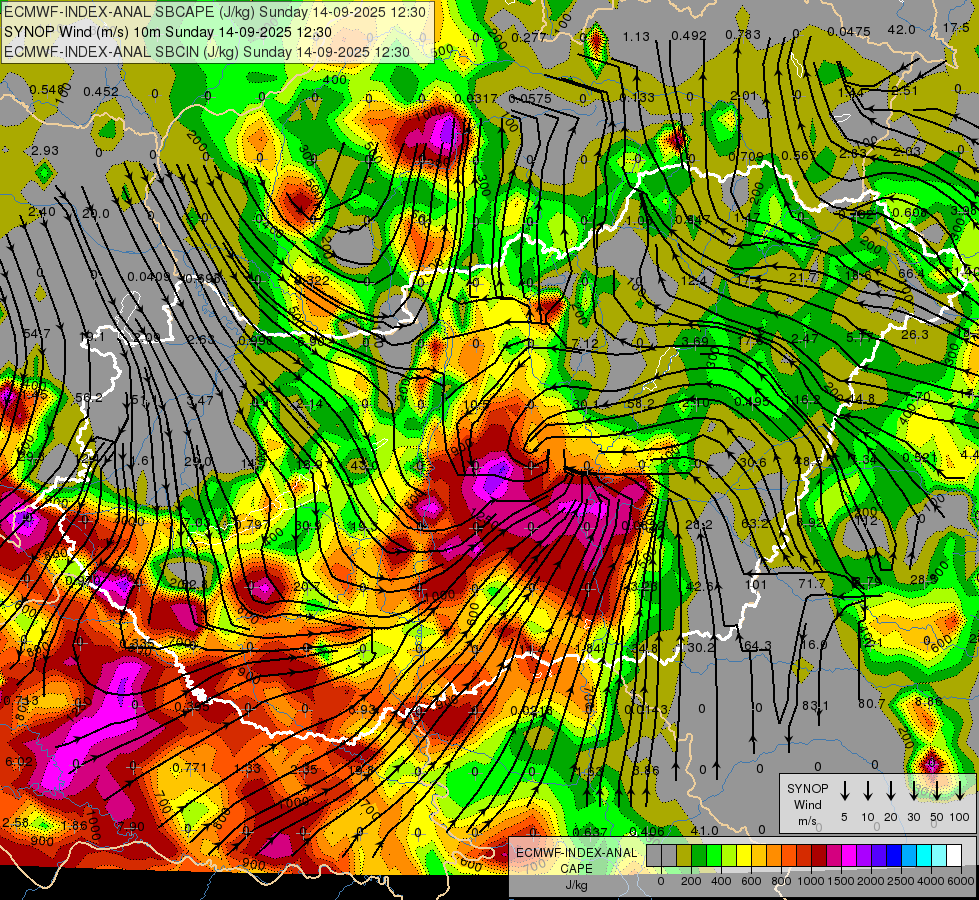Screen dimensions: 979x900
Task: Click the 0.492 value on the map
Action: [x=689, y=36]
